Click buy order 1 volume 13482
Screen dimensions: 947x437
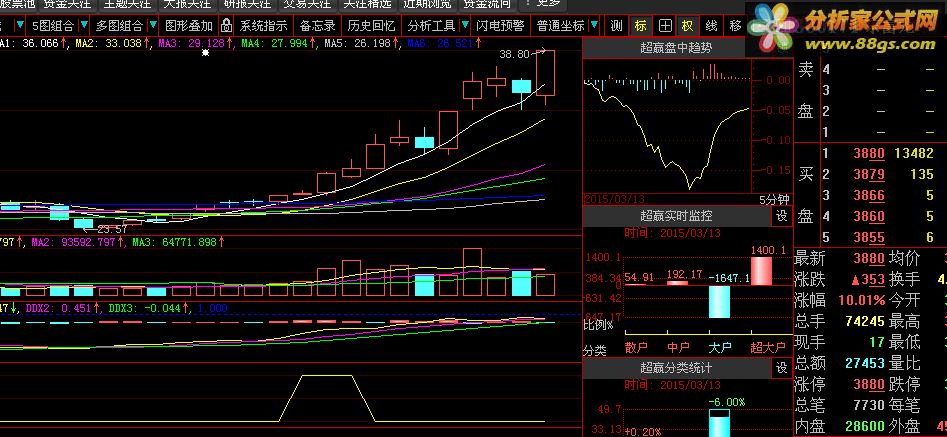pyautogui.click(x=913, y=153)
